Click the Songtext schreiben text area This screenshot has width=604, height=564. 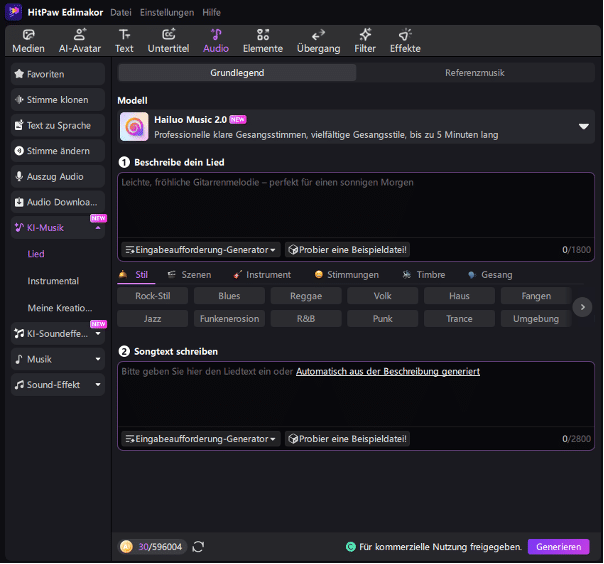click(356, 394)
